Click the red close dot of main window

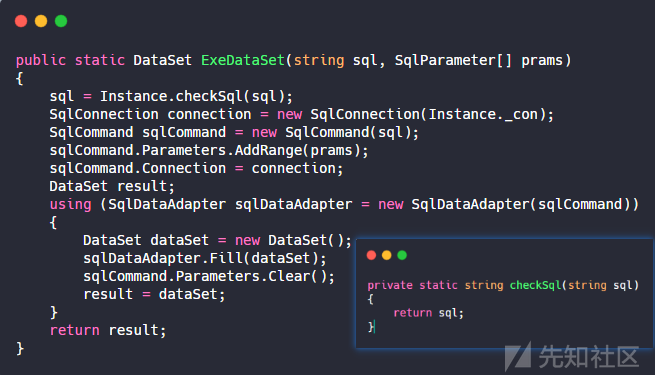[x=21, y=21]
